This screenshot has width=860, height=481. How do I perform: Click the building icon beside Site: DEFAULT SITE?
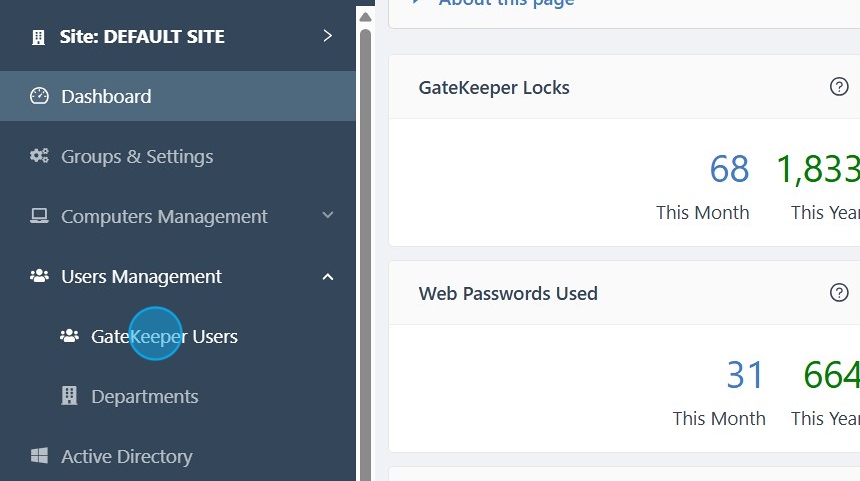[38, 37]
